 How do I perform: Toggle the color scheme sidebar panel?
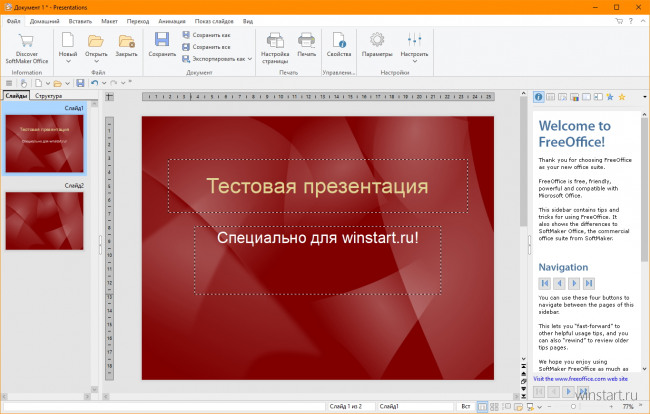(x=574, y=97)
